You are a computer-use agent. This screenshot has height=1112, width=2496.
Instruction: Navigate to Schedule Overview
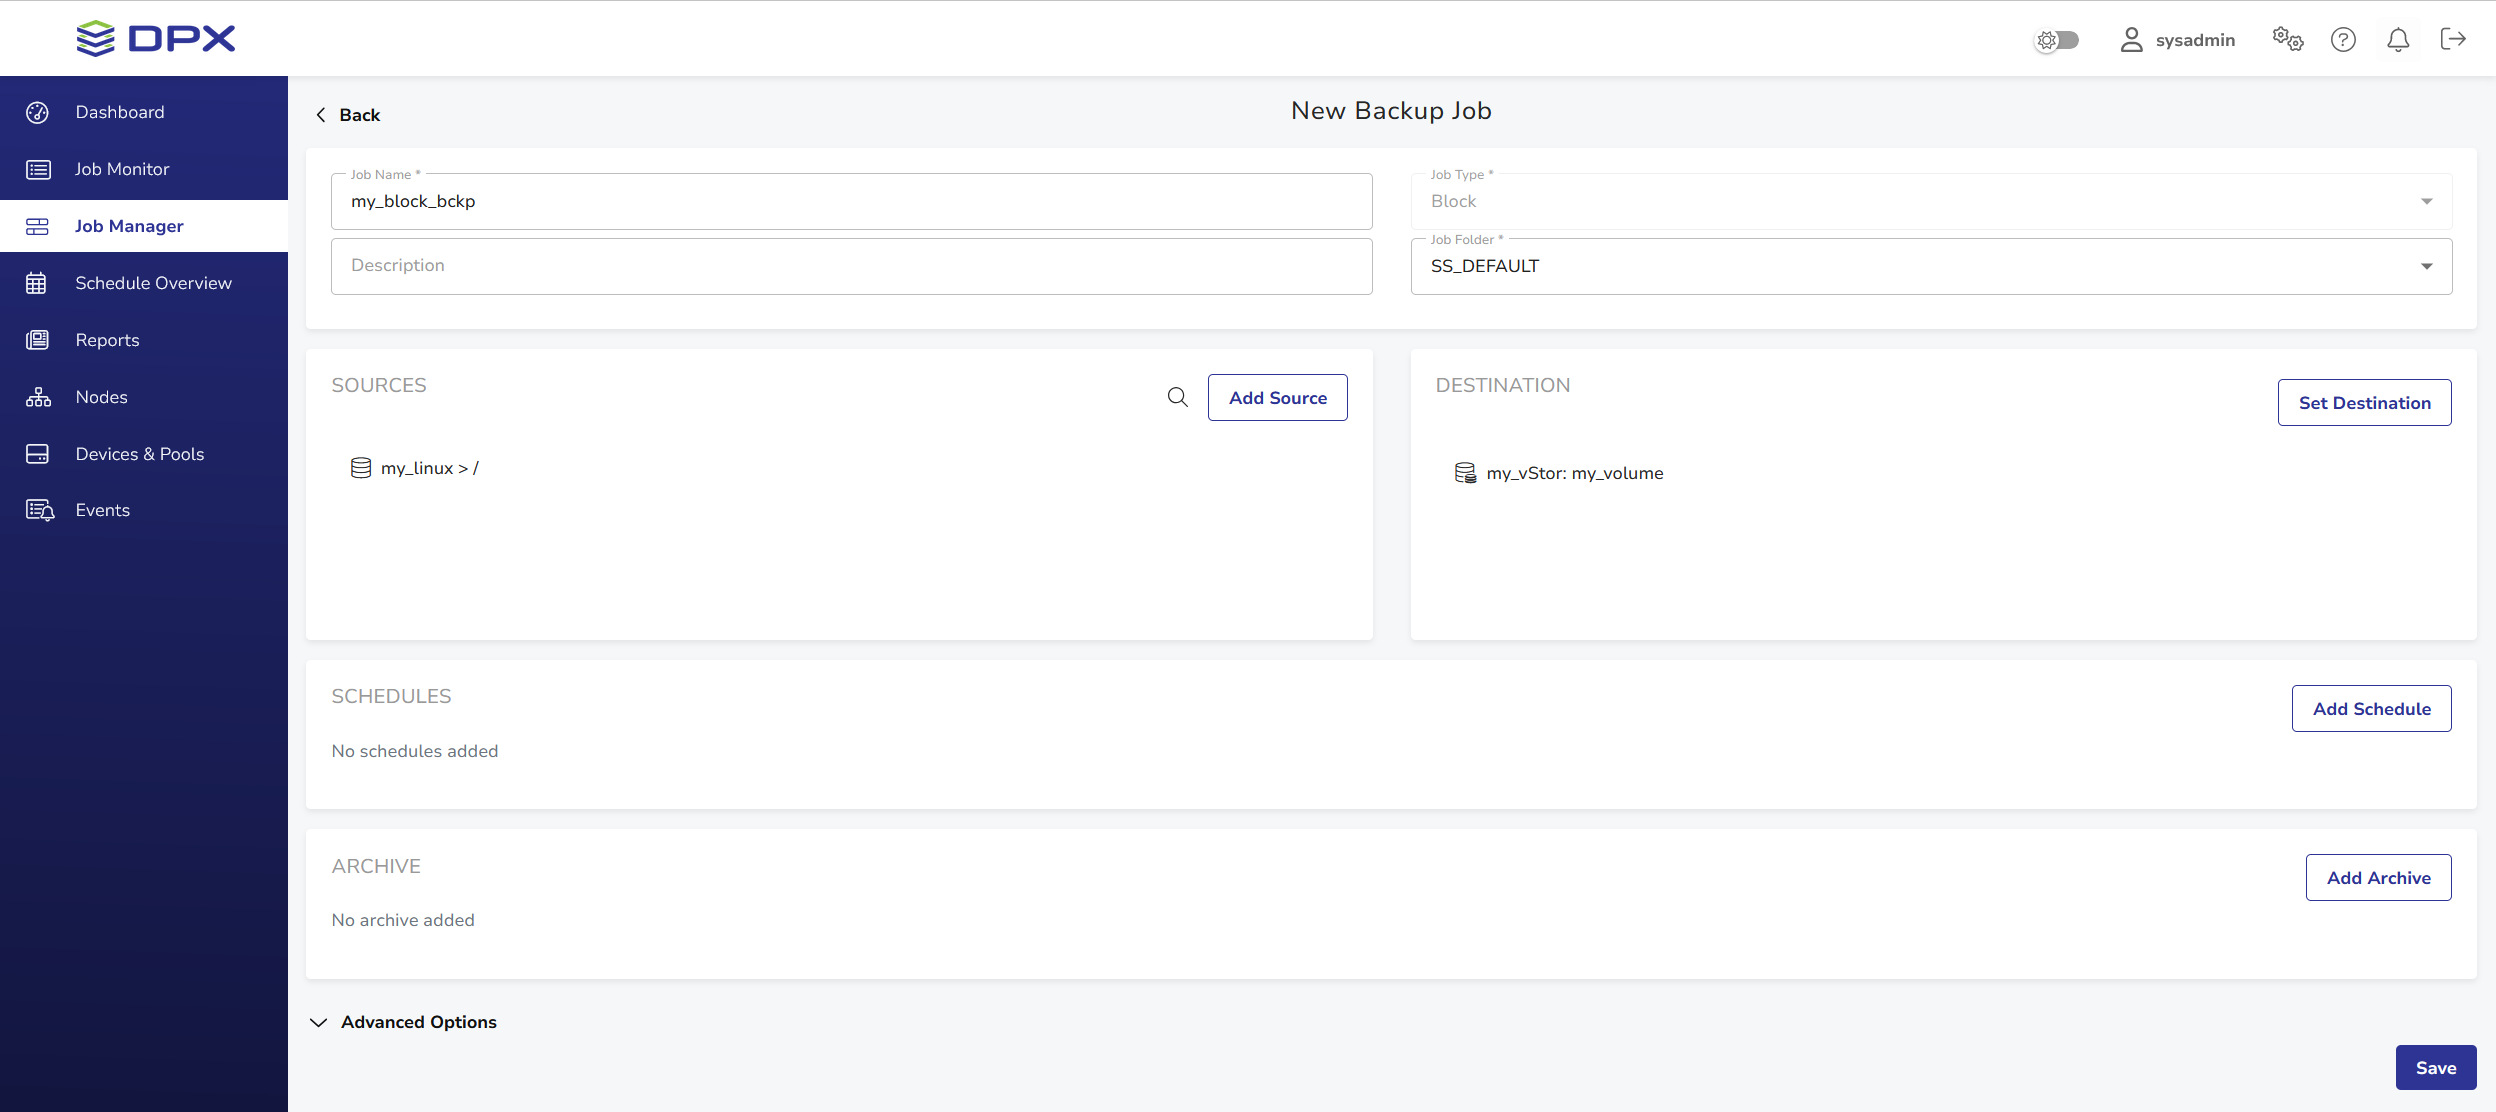coord(153,283)
